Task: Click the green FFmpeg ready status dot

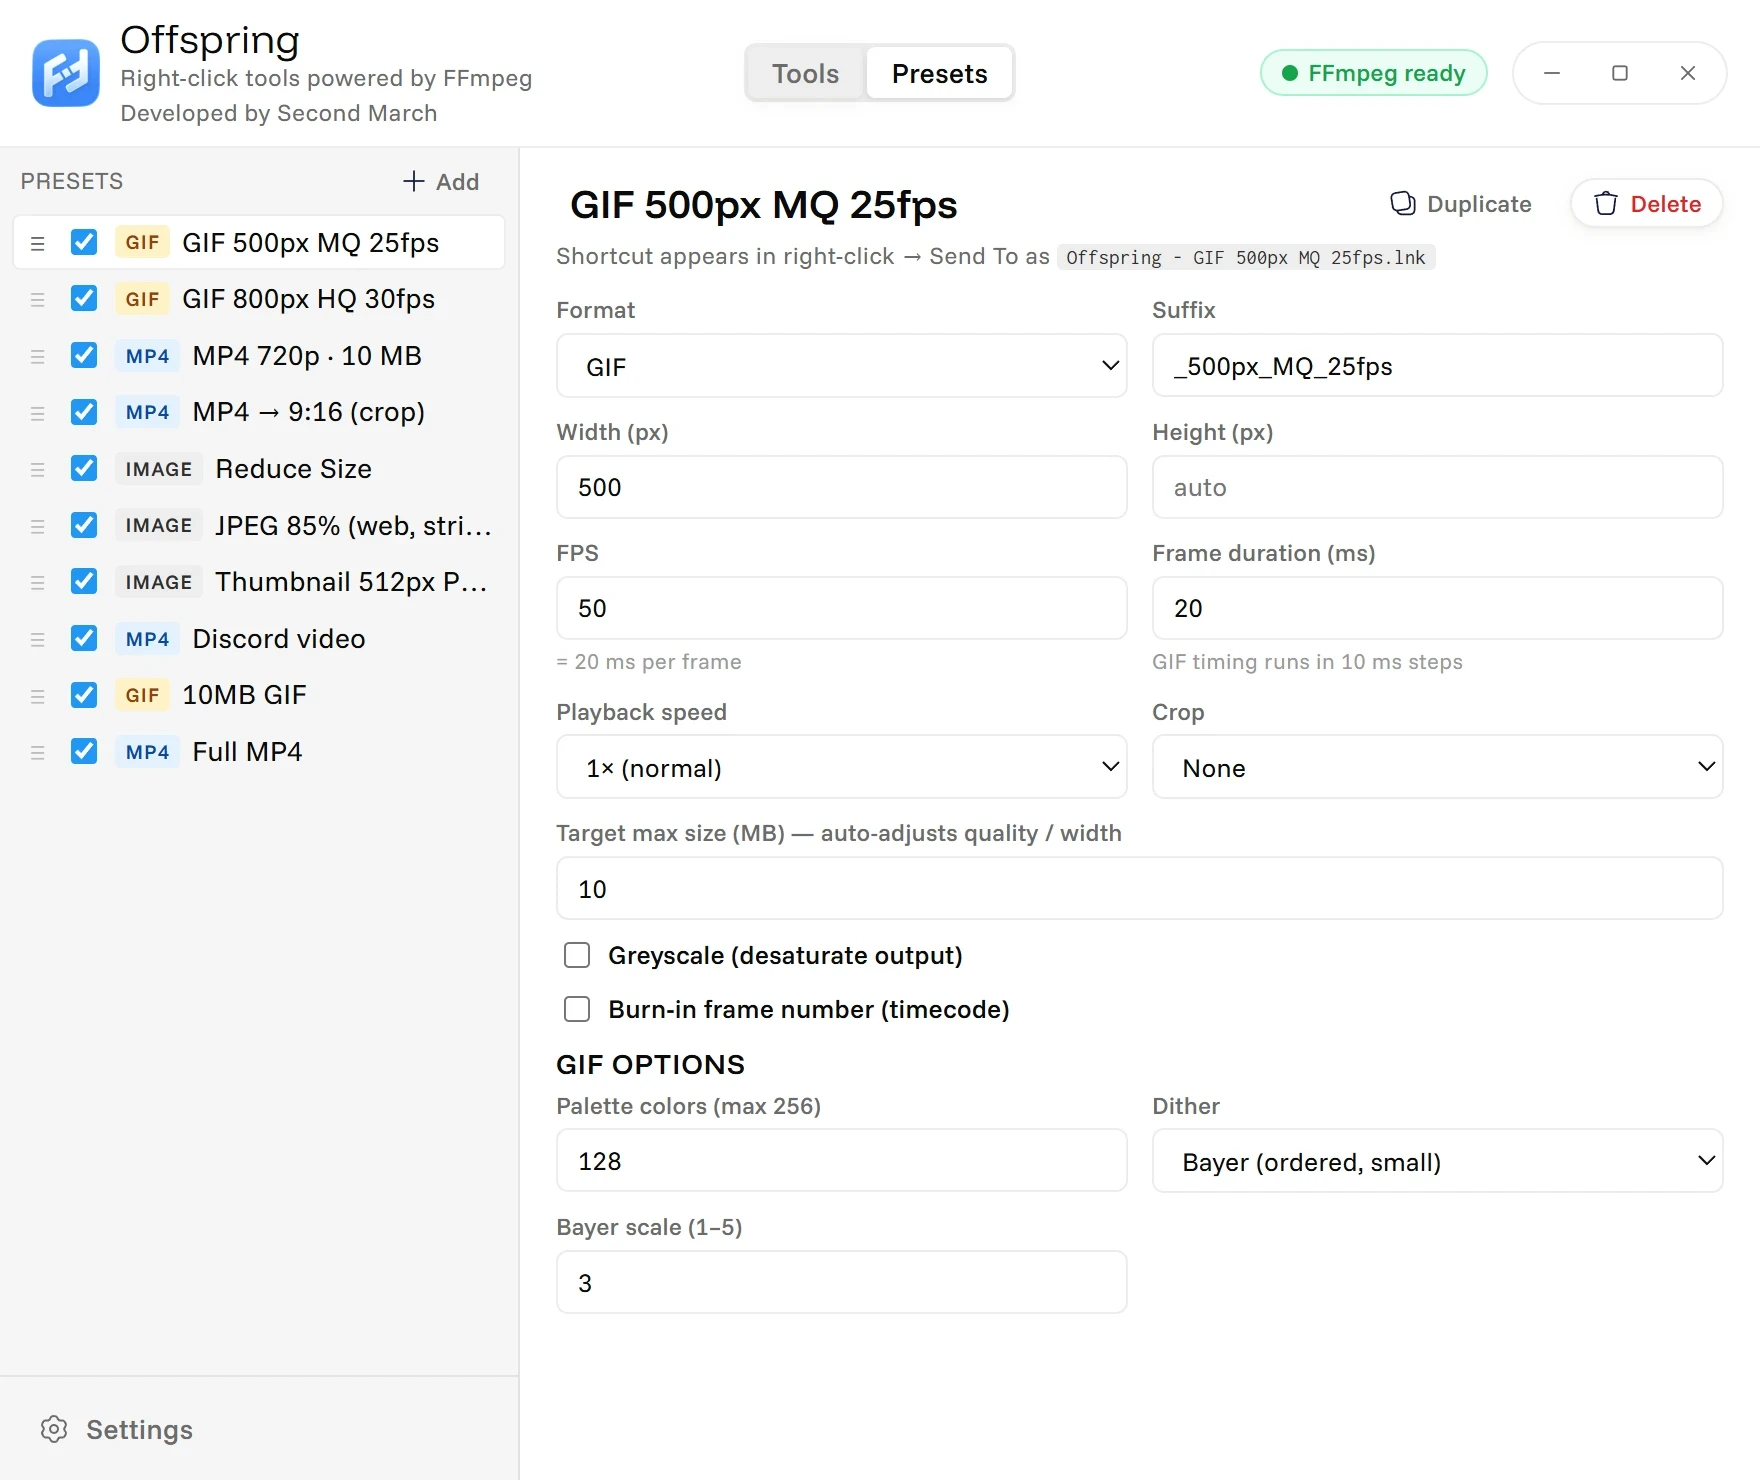Action: pos(1290,73)
